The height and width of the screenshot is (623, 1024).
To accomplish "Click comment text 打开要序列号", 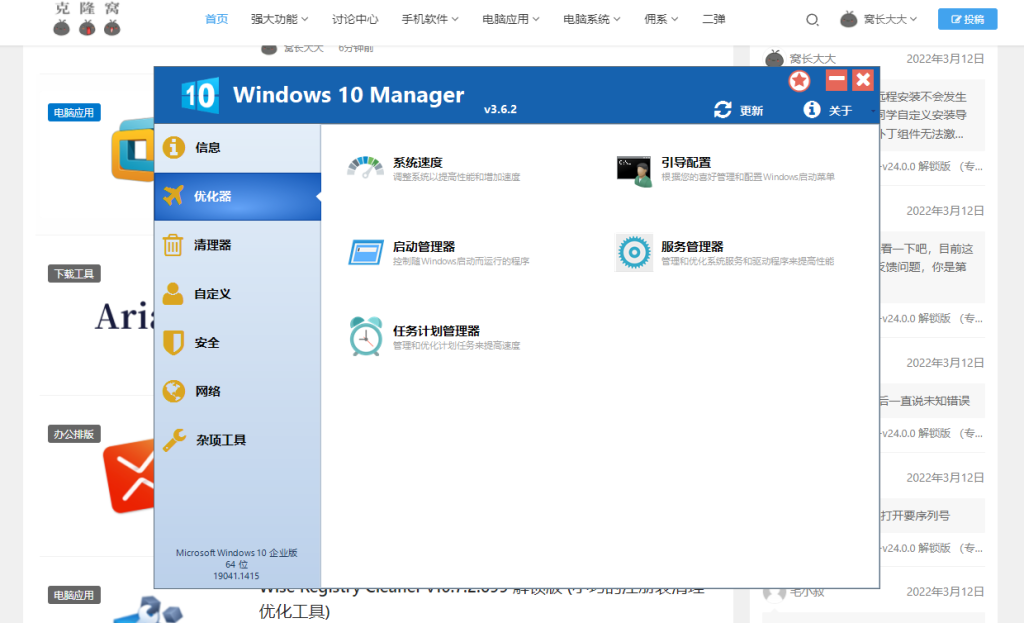I will (x=915, y=515).
